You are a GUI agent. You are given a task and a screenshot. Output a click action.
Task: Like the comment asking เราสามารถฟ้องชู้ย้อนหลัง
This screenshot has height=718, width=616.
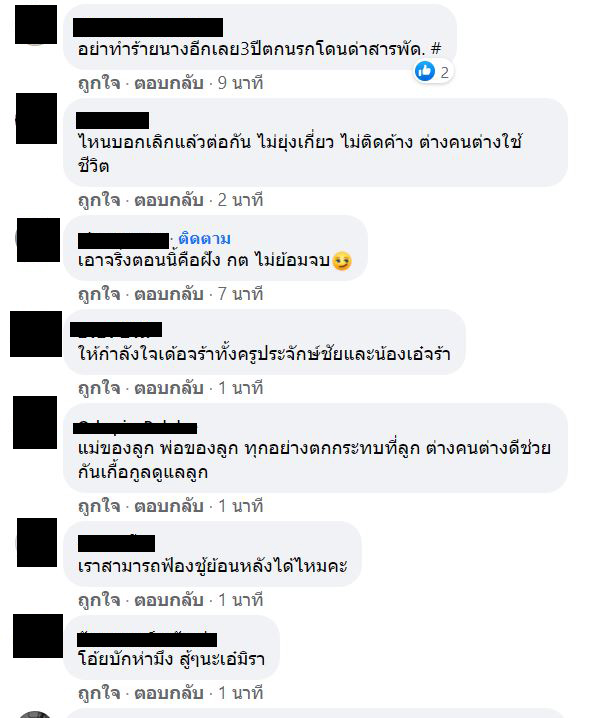click(x=99, y=600)
